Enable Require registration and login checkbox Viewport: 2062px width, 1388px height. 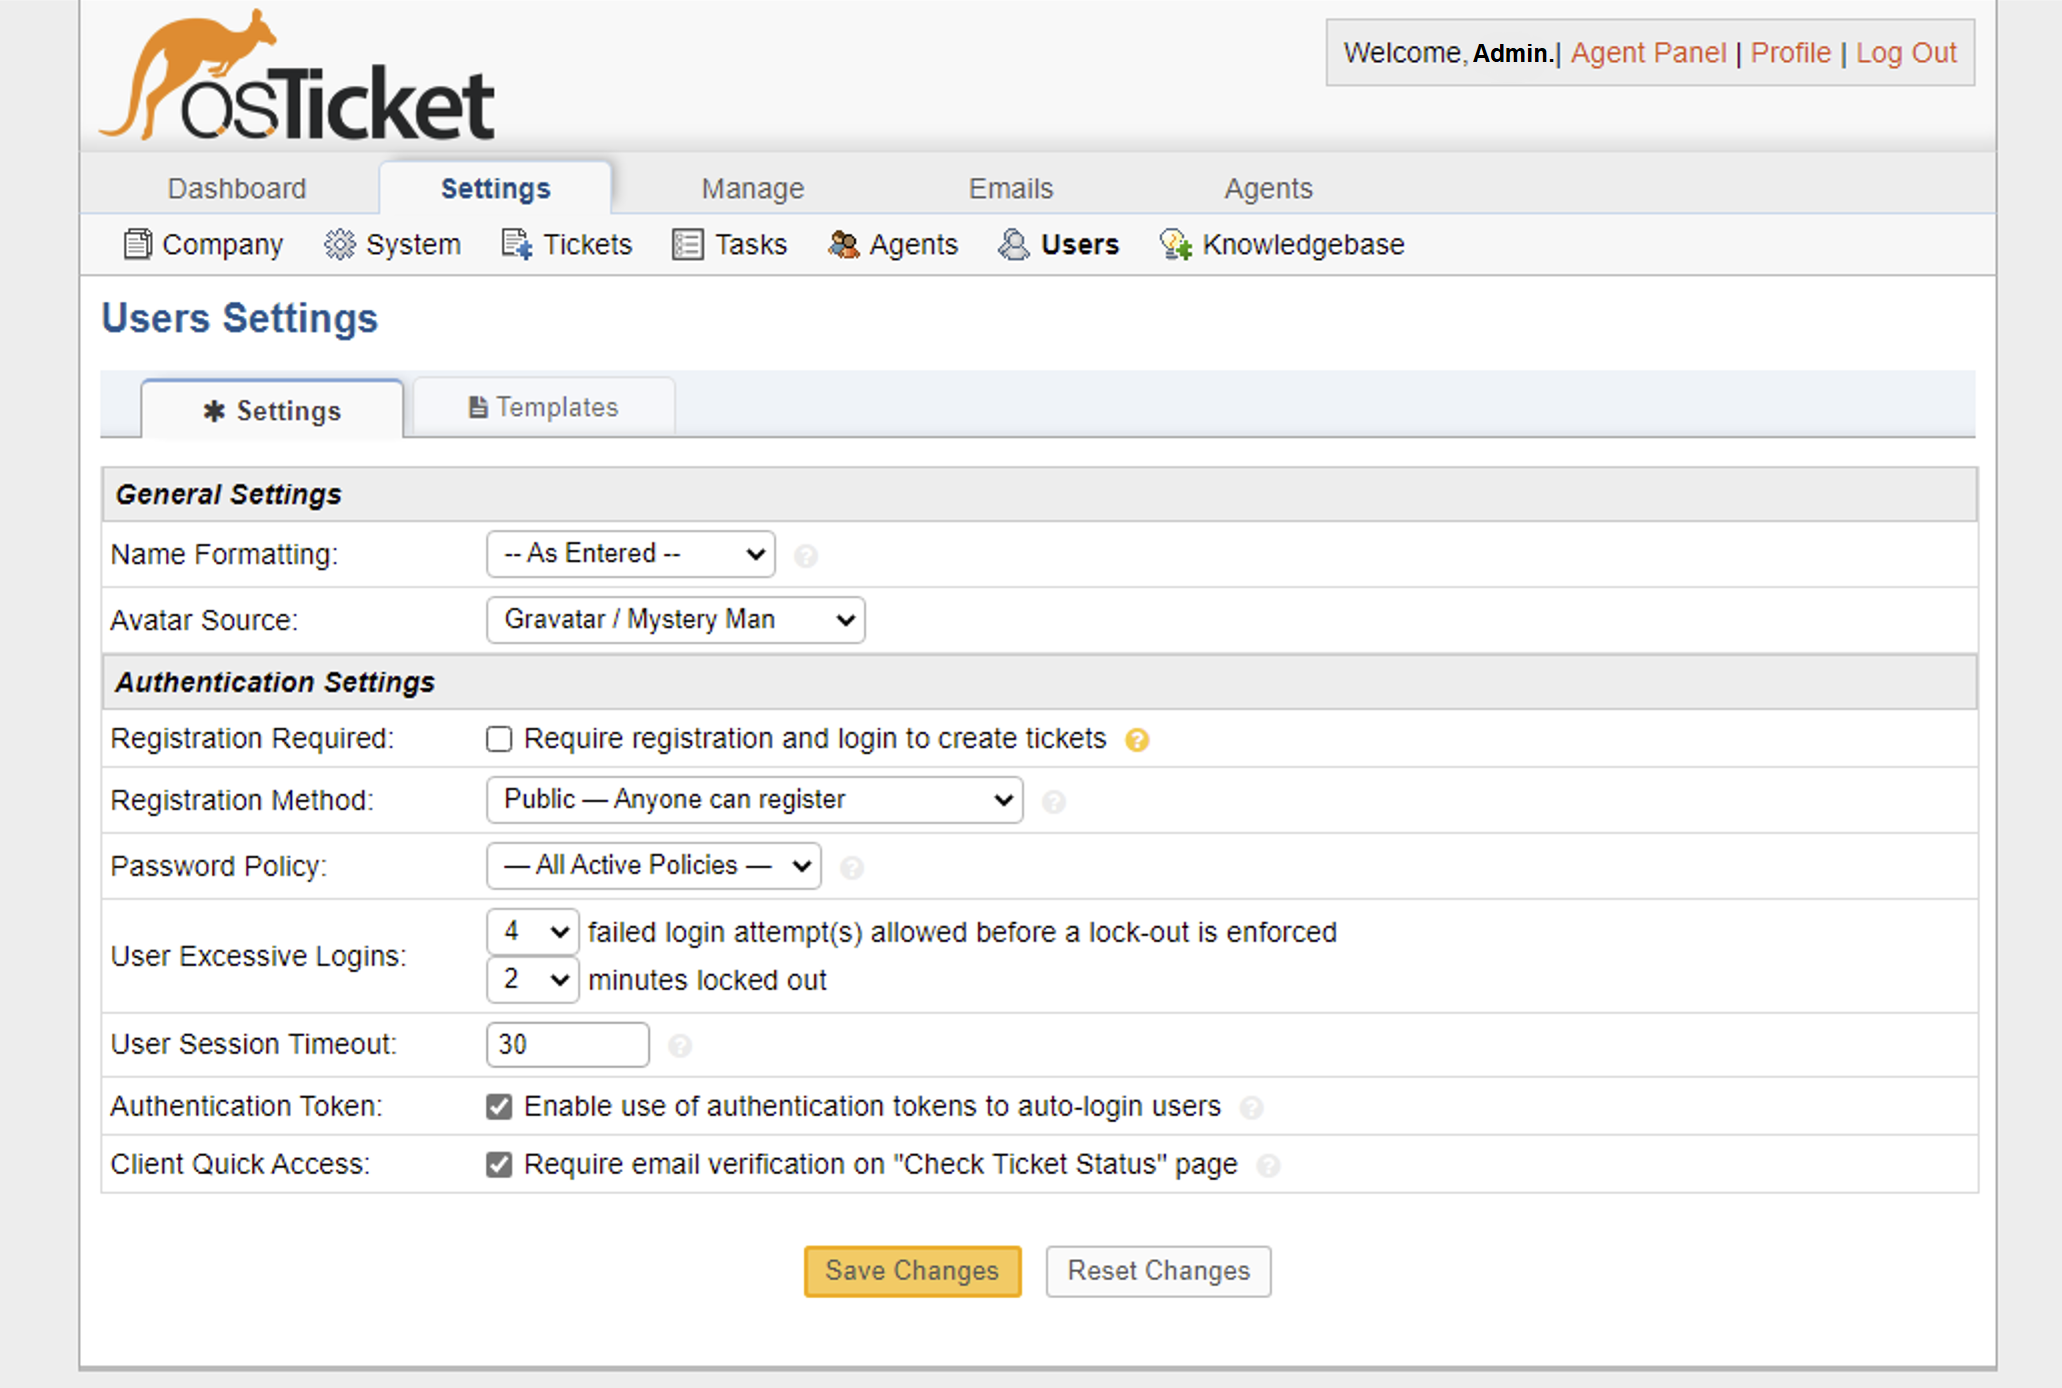[499, 739]
